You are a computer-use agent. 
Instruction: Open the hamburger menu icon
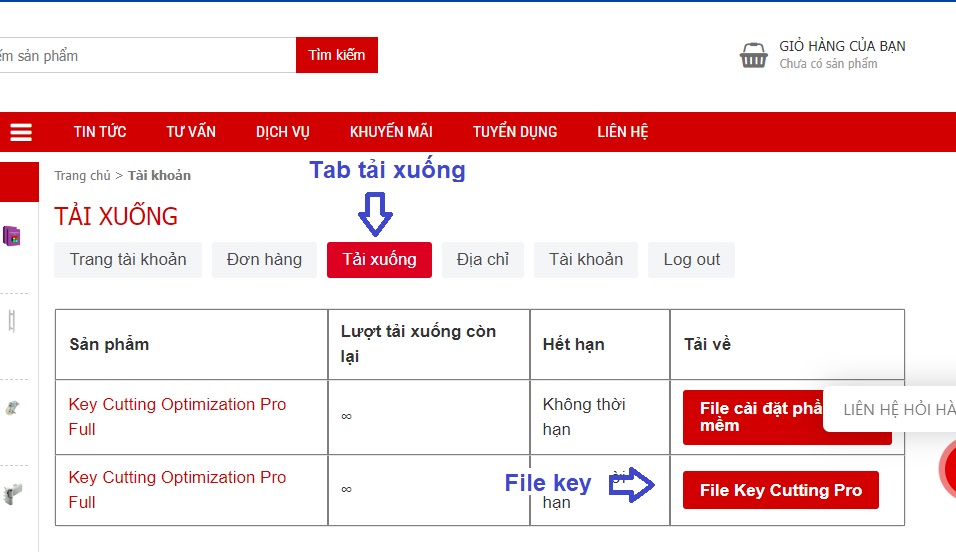[x=21, y=132]
